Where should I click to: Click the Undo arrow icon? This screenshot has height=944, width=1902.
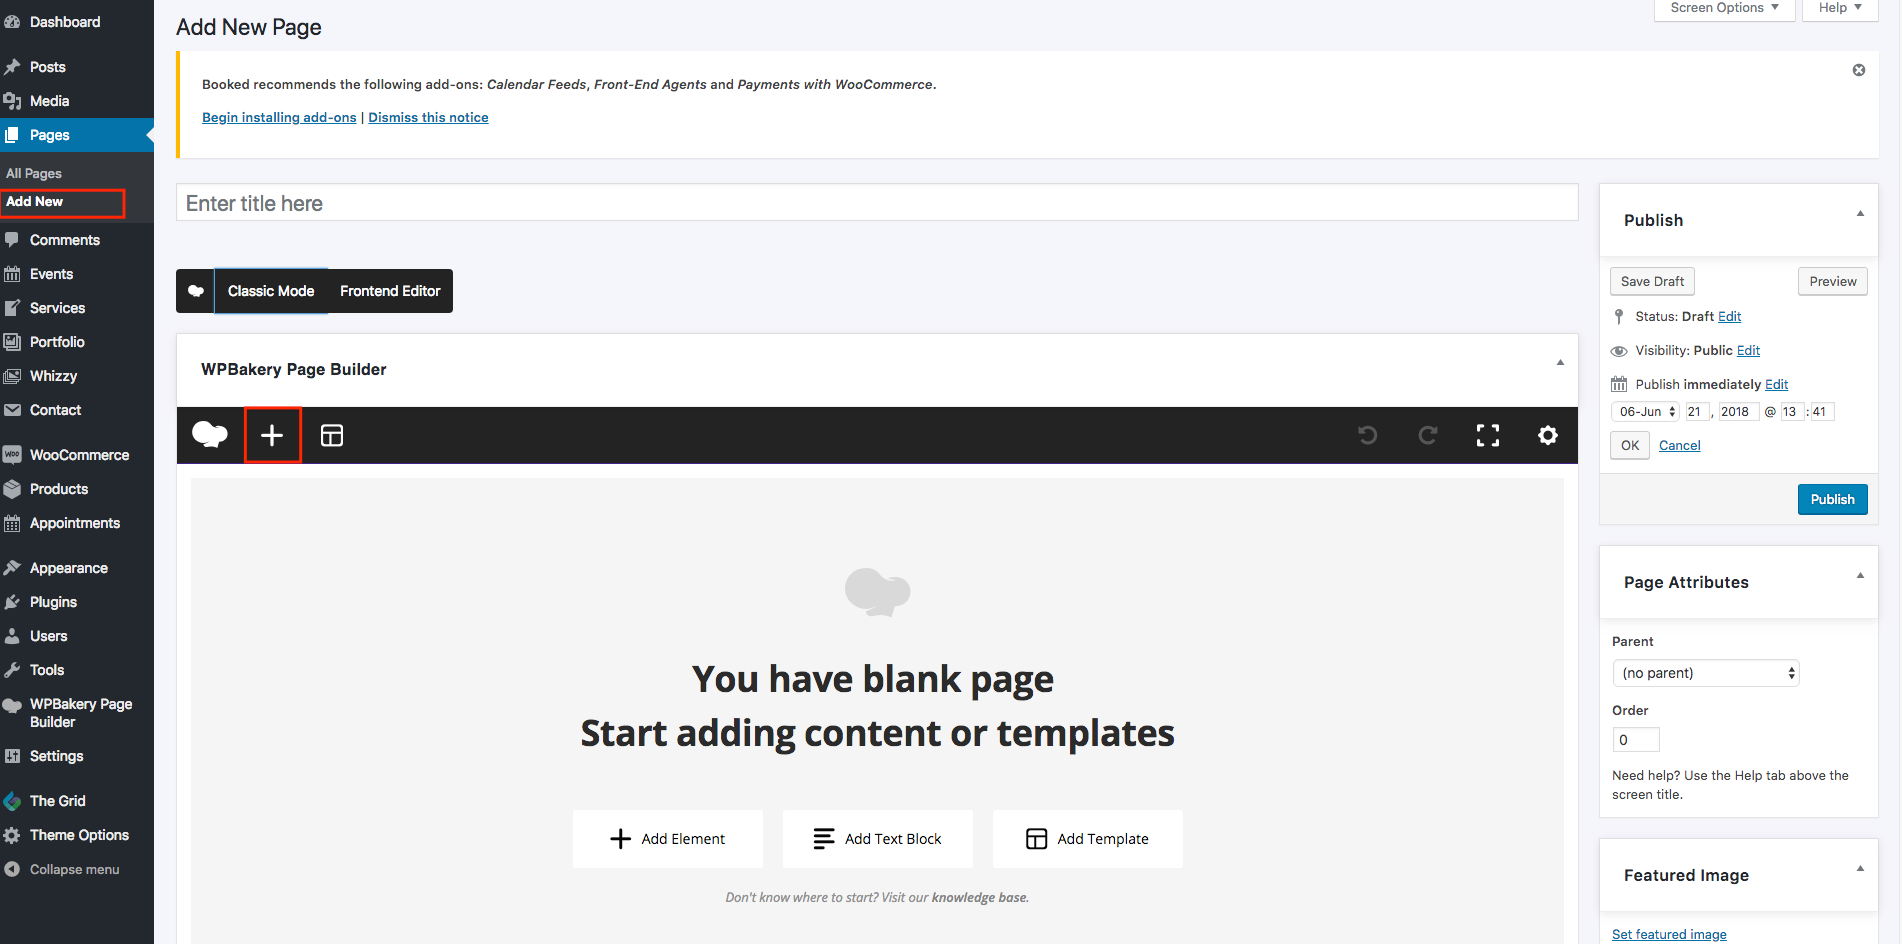(x=1368, y=435)
